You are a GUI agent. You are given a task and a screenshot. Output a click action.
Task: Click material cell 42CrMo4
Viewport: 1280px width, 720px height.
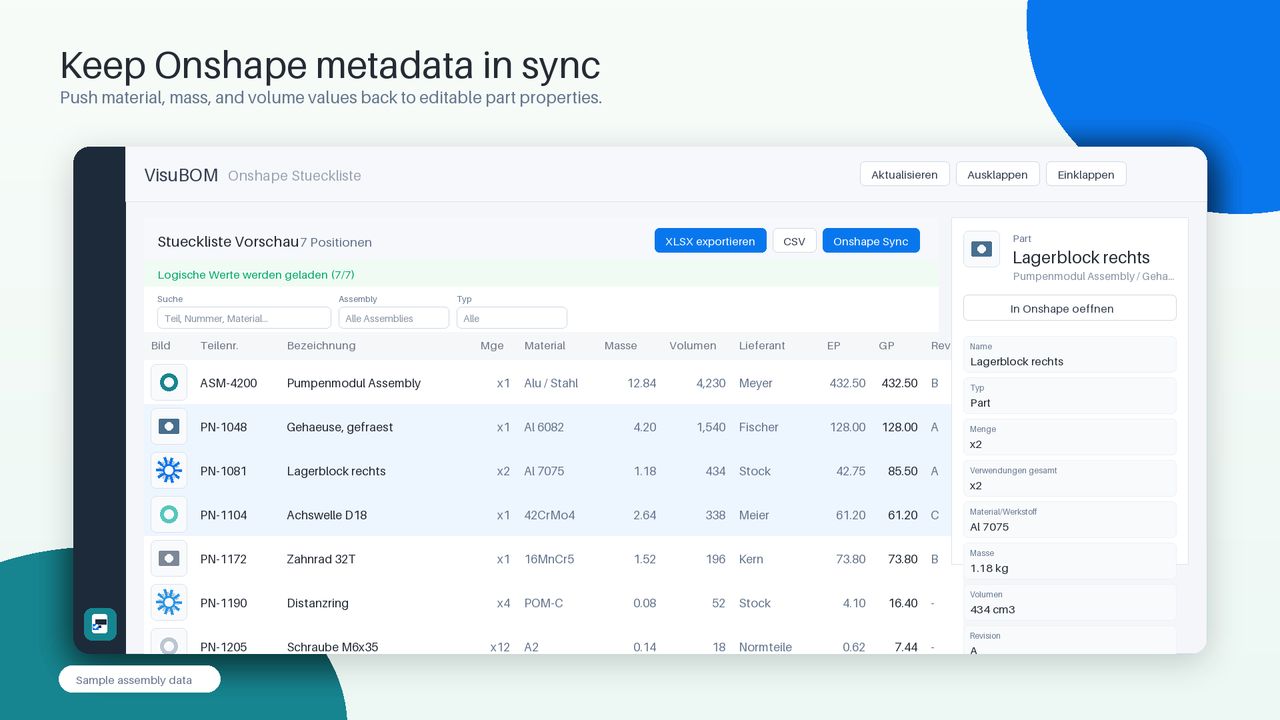pos(550,515)
